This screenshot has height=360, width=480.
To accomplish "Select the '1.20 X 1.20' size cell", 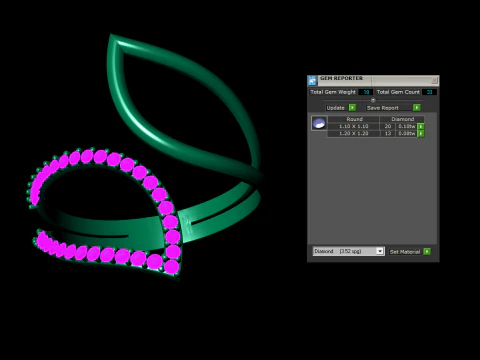I will click(x=354, y=133).
